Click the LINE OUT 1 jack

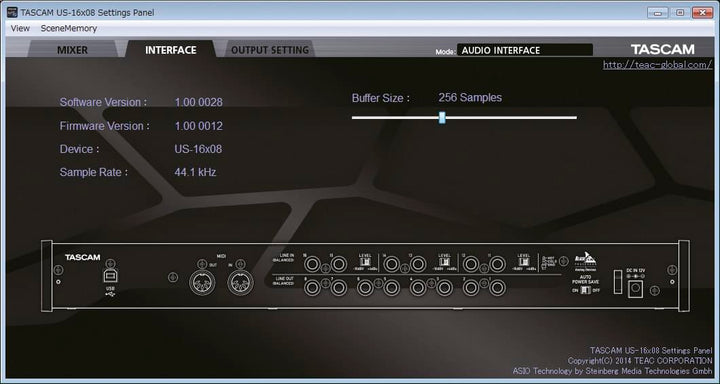tap(497, 288)
